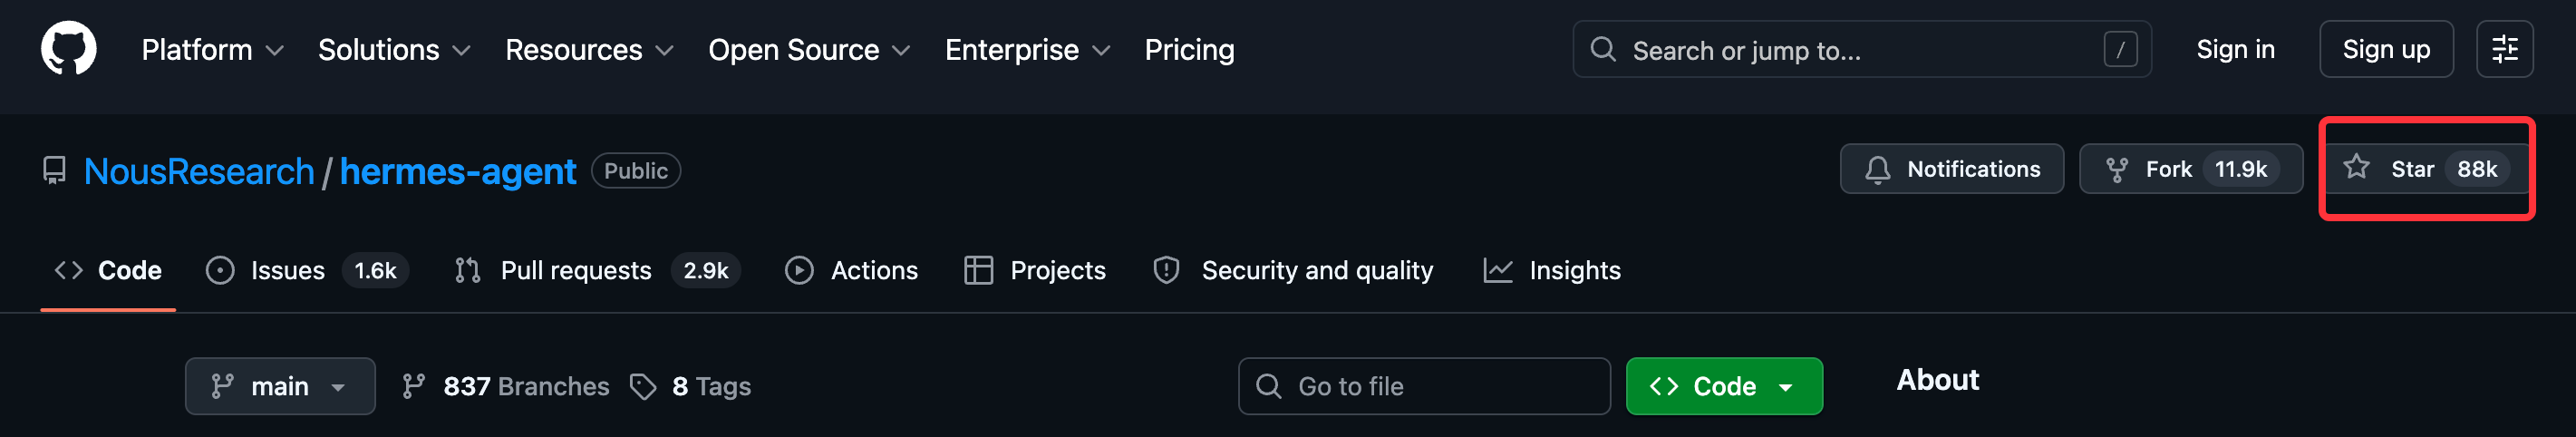Click the Notifications bell button
This screenshot has width=2576, height=437.
pyautogui.click(x=1951, y=169)
